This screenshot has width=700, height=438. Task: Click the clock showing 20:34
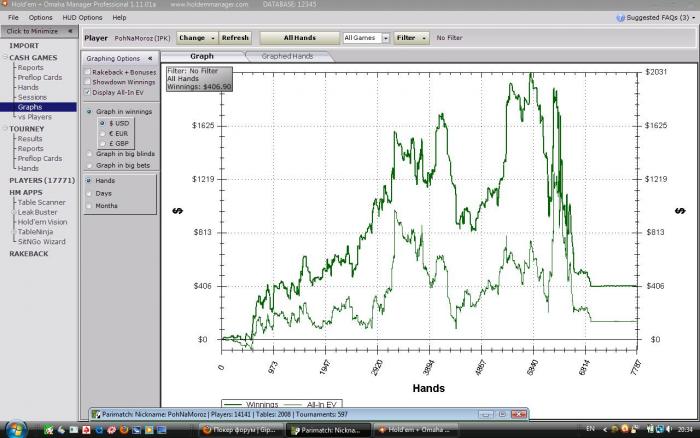point(685,430)
